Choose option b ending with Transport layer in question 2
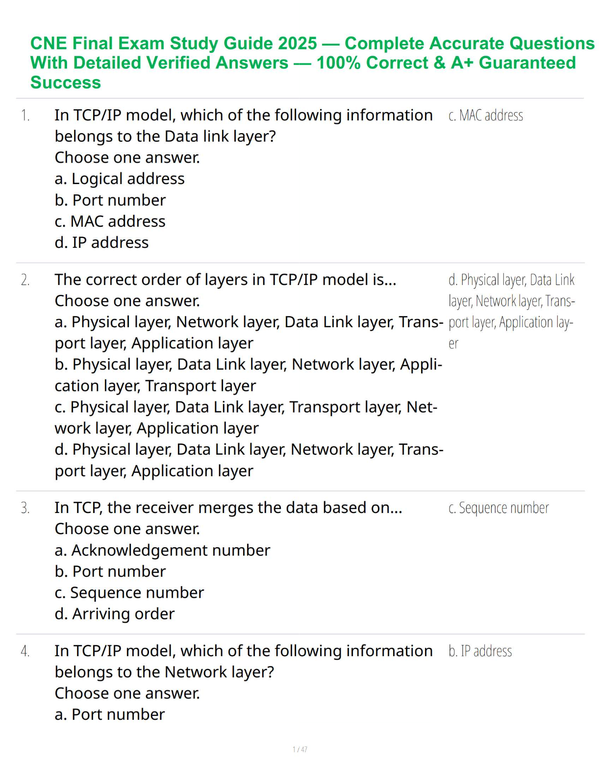 [x=249, y=375]
